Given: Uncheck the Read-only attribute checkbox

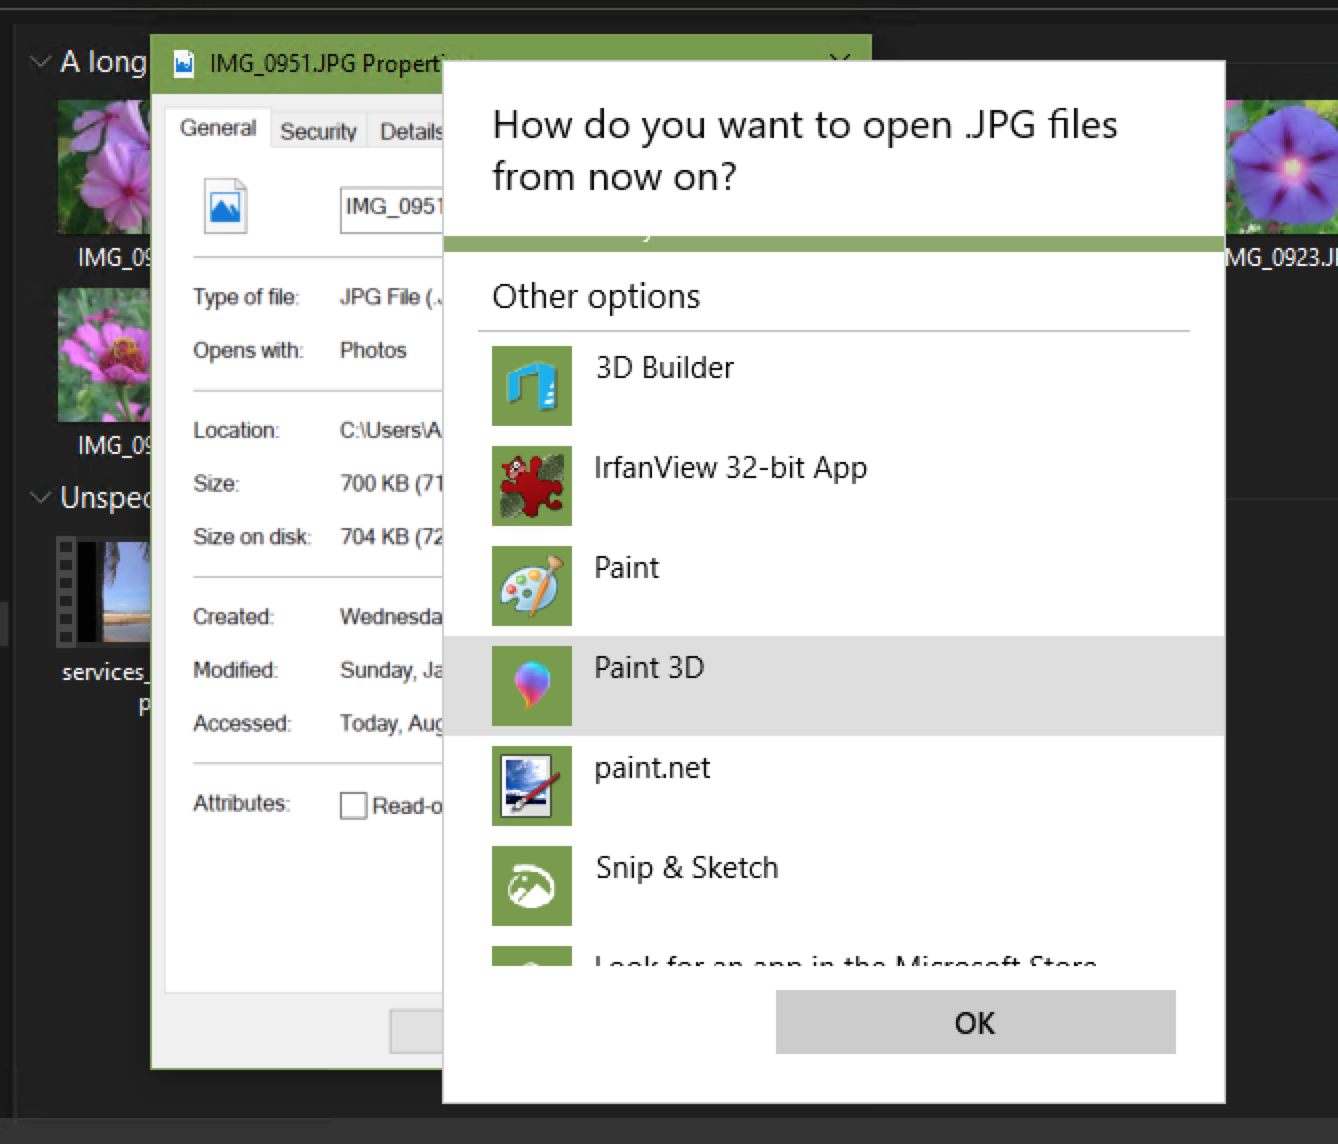Looking at the screenshot, I should 353,805.
